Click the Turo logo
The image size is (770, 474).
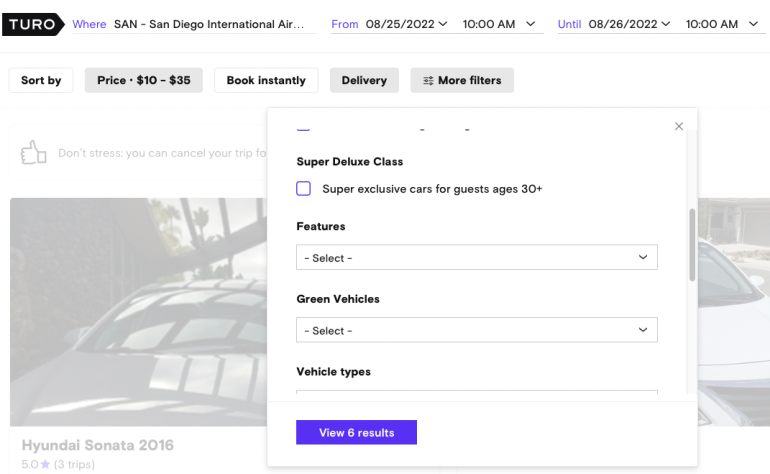click(35, 24)
